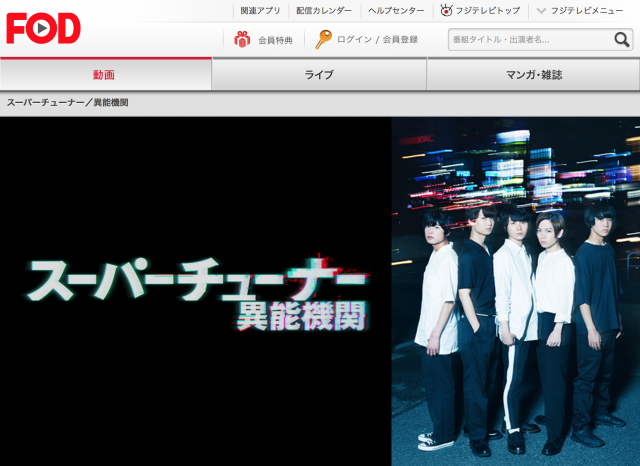This screenshot has width=640, height=466.
Task: Click ログイン / 会員登録
Action: pyautogui.click(x=378, y=40)
